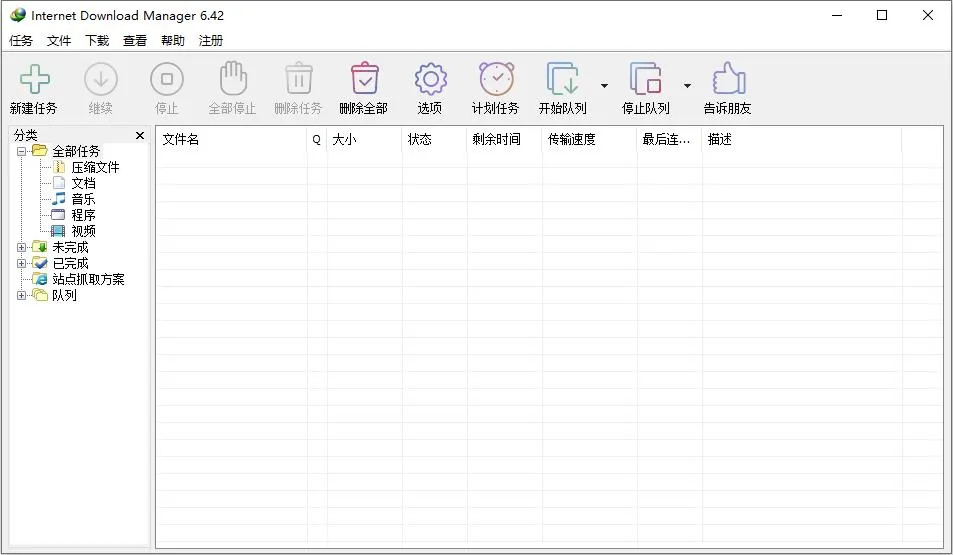
Task: Open 选项 (options) gear icon
Action: click(x=430, y=80)
